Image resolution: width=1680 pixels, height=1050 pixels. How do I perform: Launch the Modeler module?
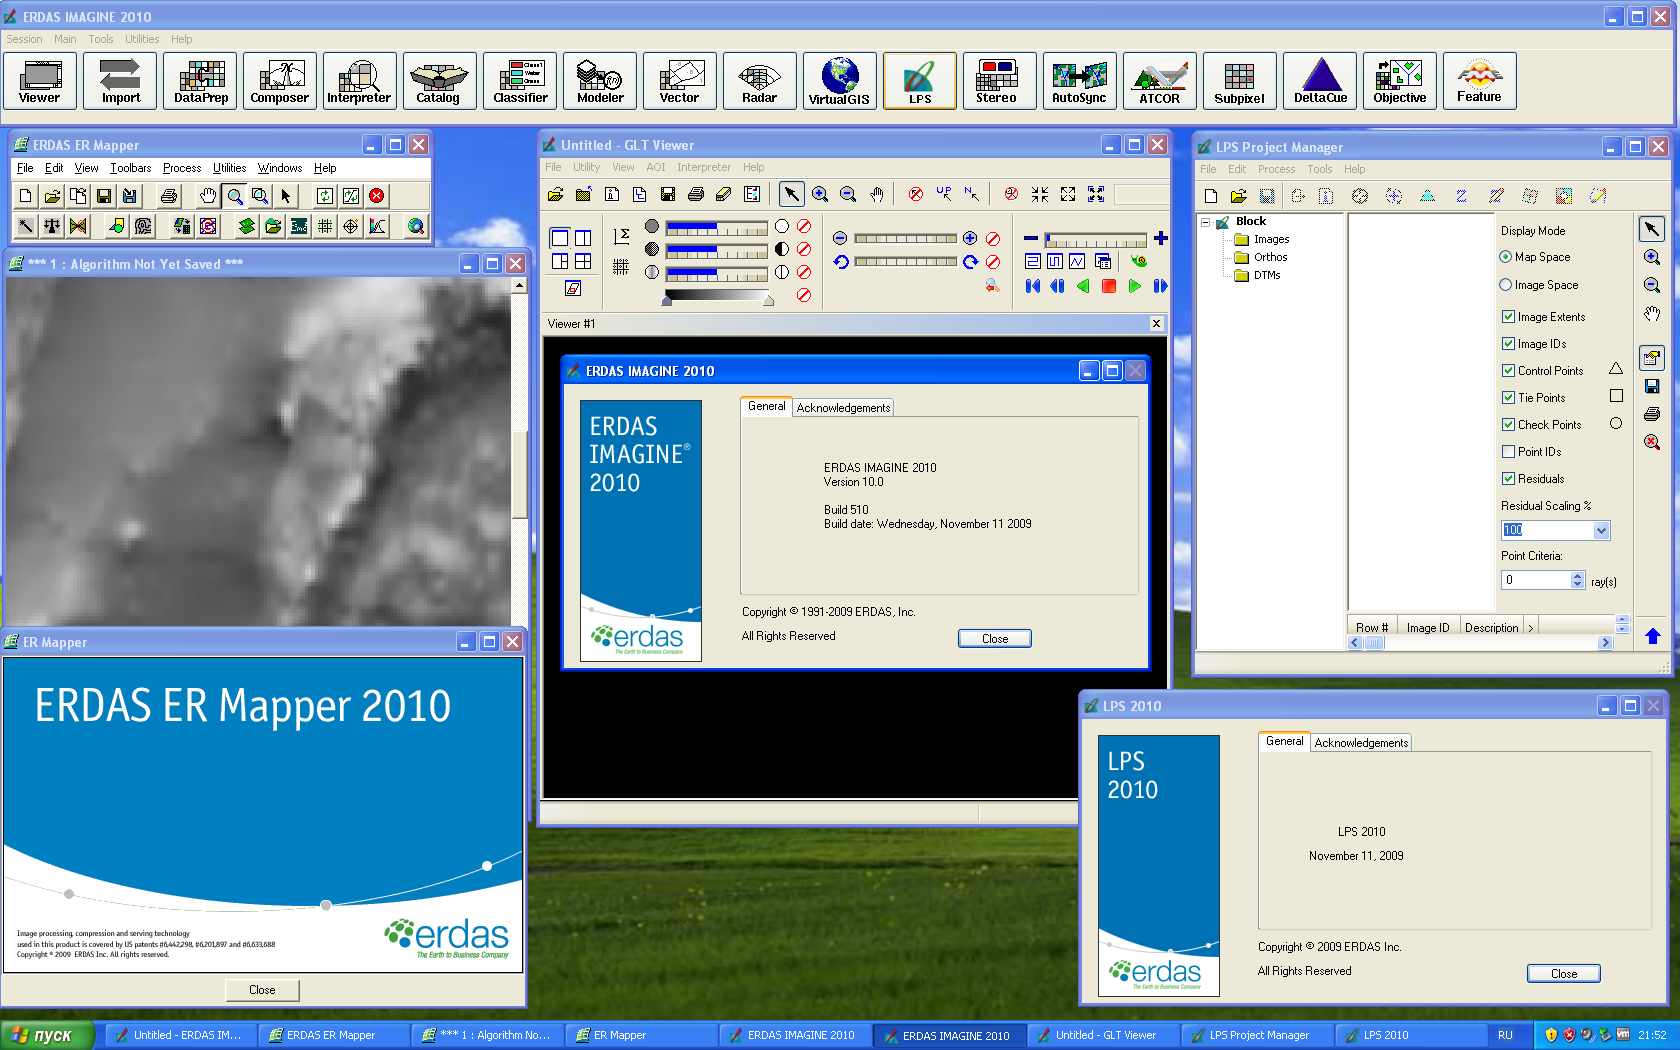600,80
